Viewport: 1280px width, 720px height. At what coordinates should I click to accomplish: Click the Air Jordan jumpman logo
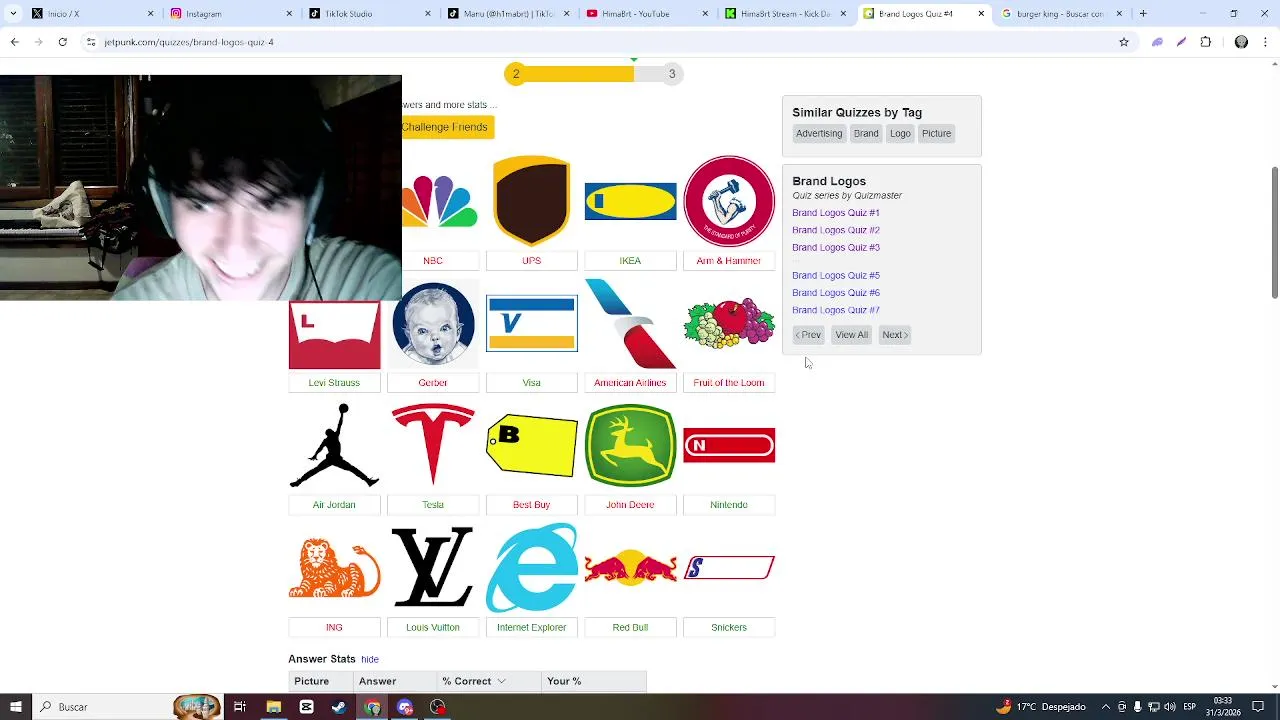[x=334, y=445]
